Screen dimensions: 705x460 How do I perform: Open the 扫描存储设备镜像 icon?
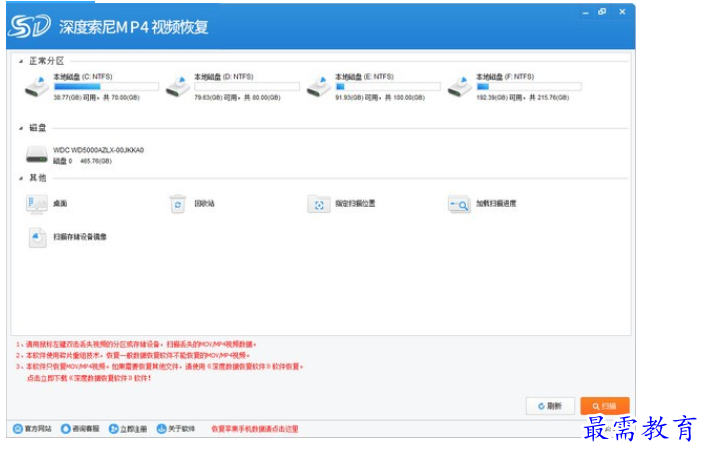37,237
